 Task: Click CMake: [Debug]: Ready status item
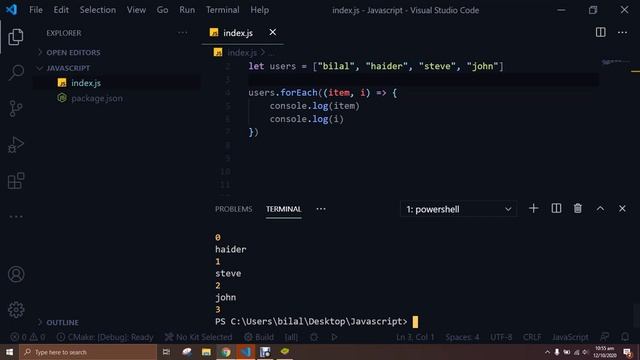105,337
